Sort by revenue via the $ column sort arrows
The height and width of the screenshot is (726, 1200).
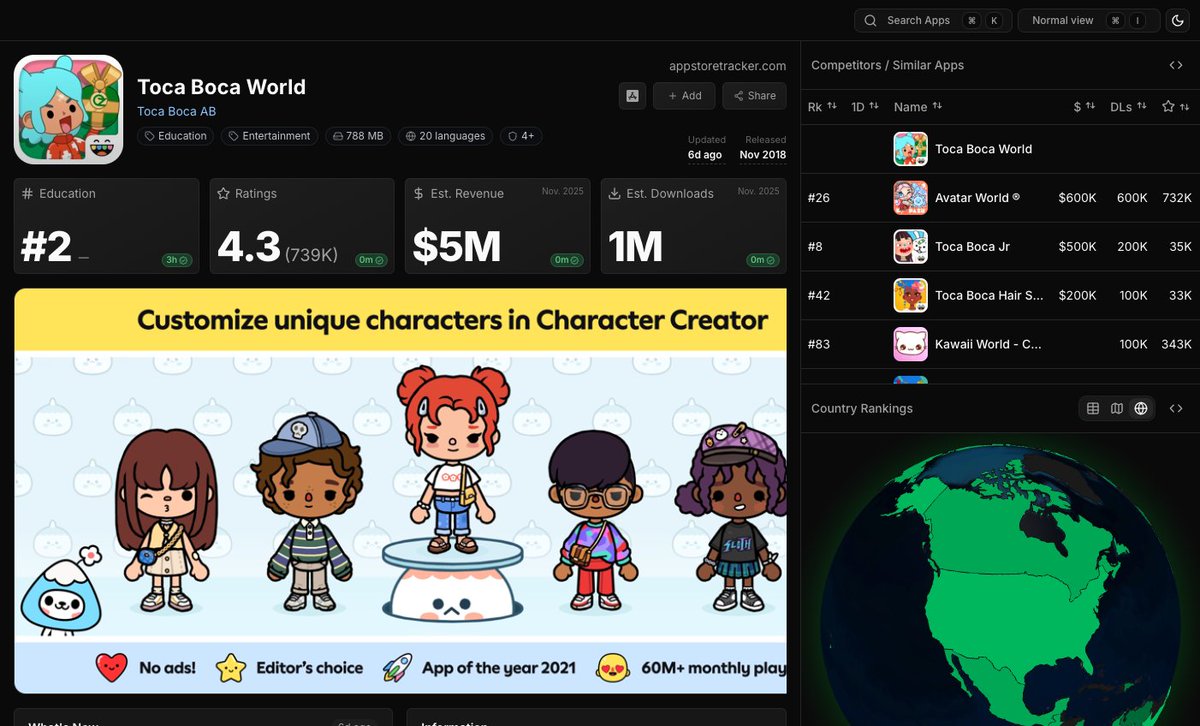coord(1090,106)
